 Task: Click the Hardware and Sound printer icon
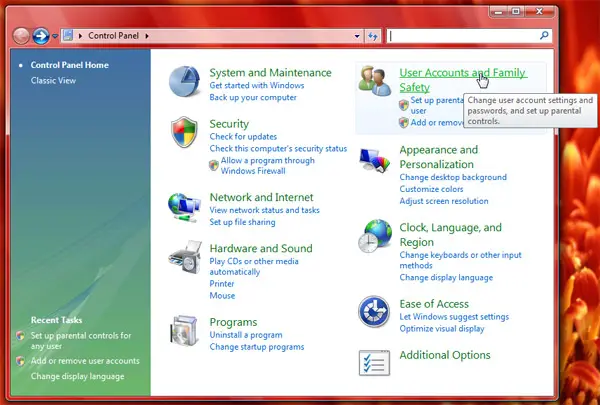point(185,257)
